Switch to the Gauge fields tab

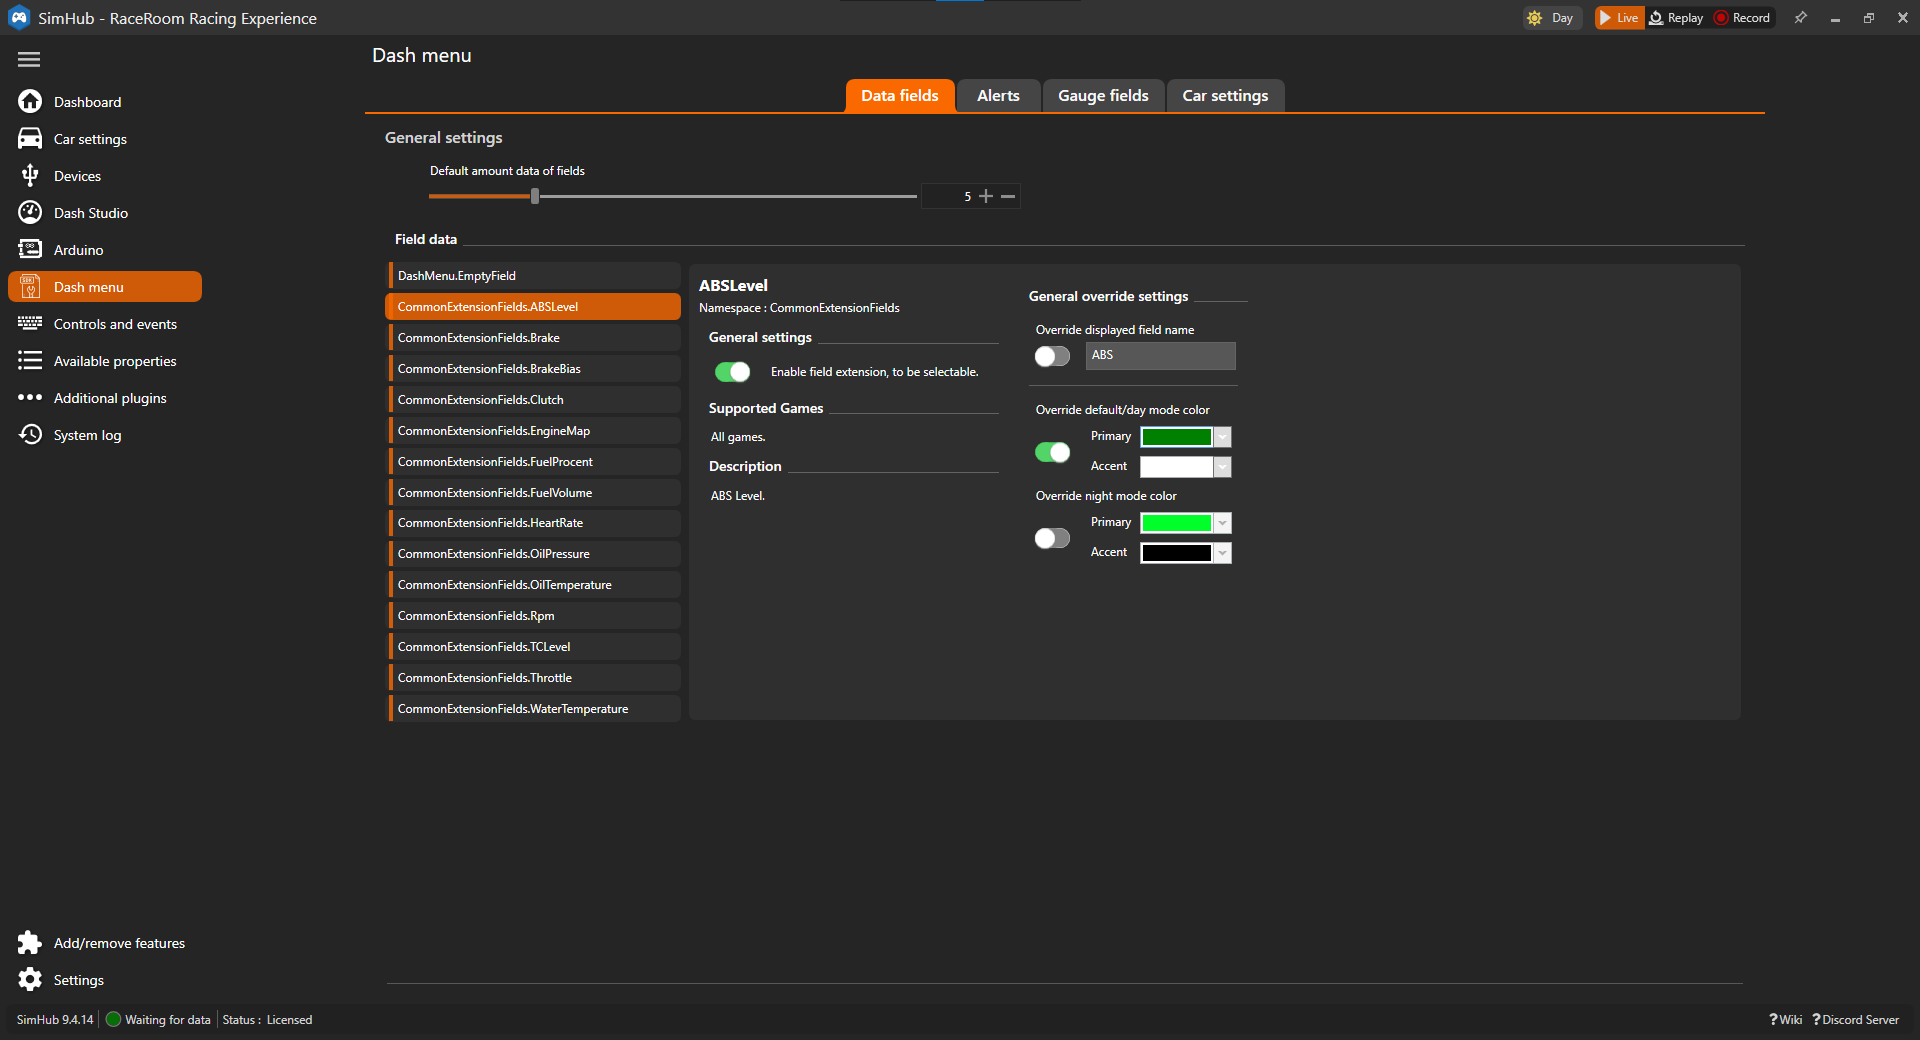[1103, 96]
